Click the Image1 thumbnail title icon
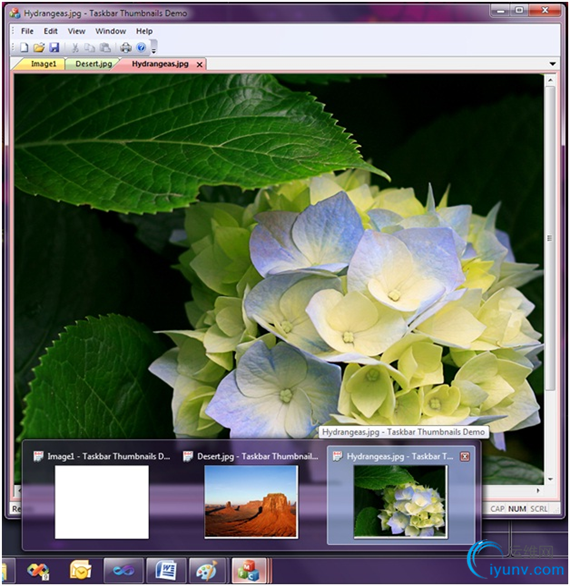 pos(38,456)
